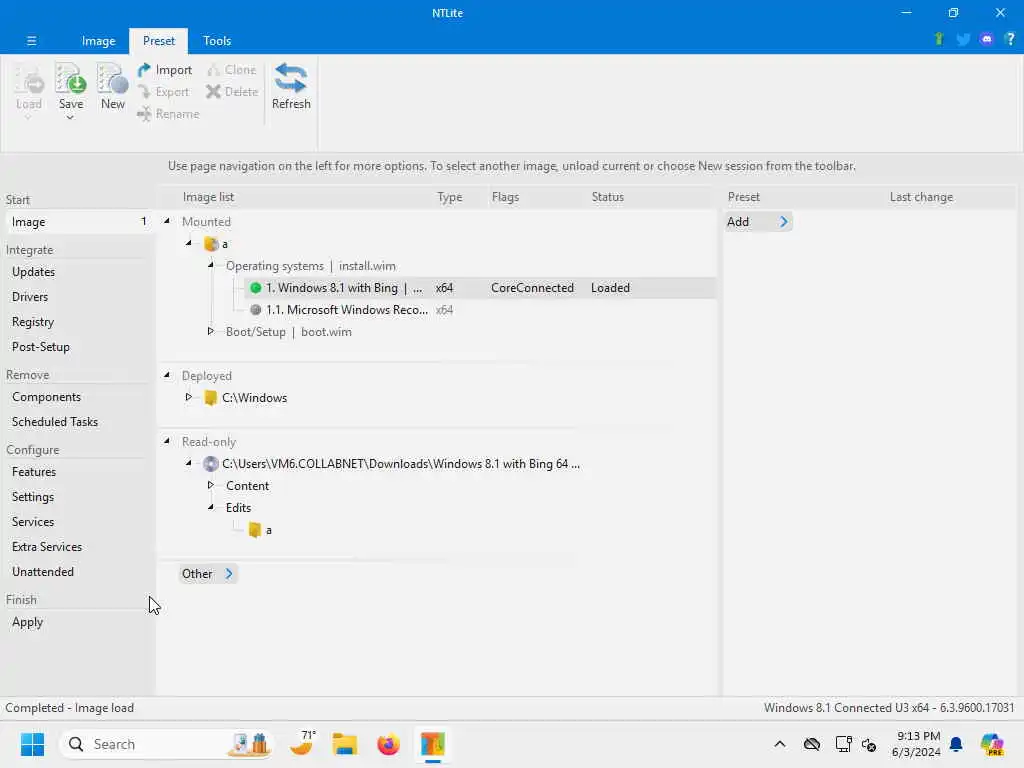Click the blue Help question mark icon
This screenshot has width=1024, height=768.
[1010, 39]
